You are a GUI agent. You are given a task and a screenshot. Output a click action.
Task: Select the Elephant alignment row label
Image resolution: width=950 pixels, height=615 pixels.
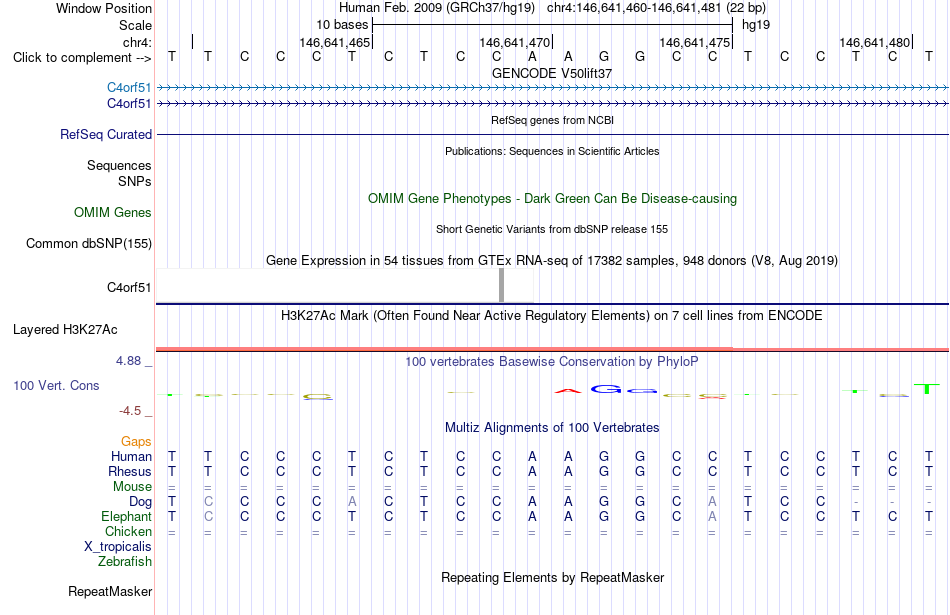pyautogui.click(x=126, y=516)
